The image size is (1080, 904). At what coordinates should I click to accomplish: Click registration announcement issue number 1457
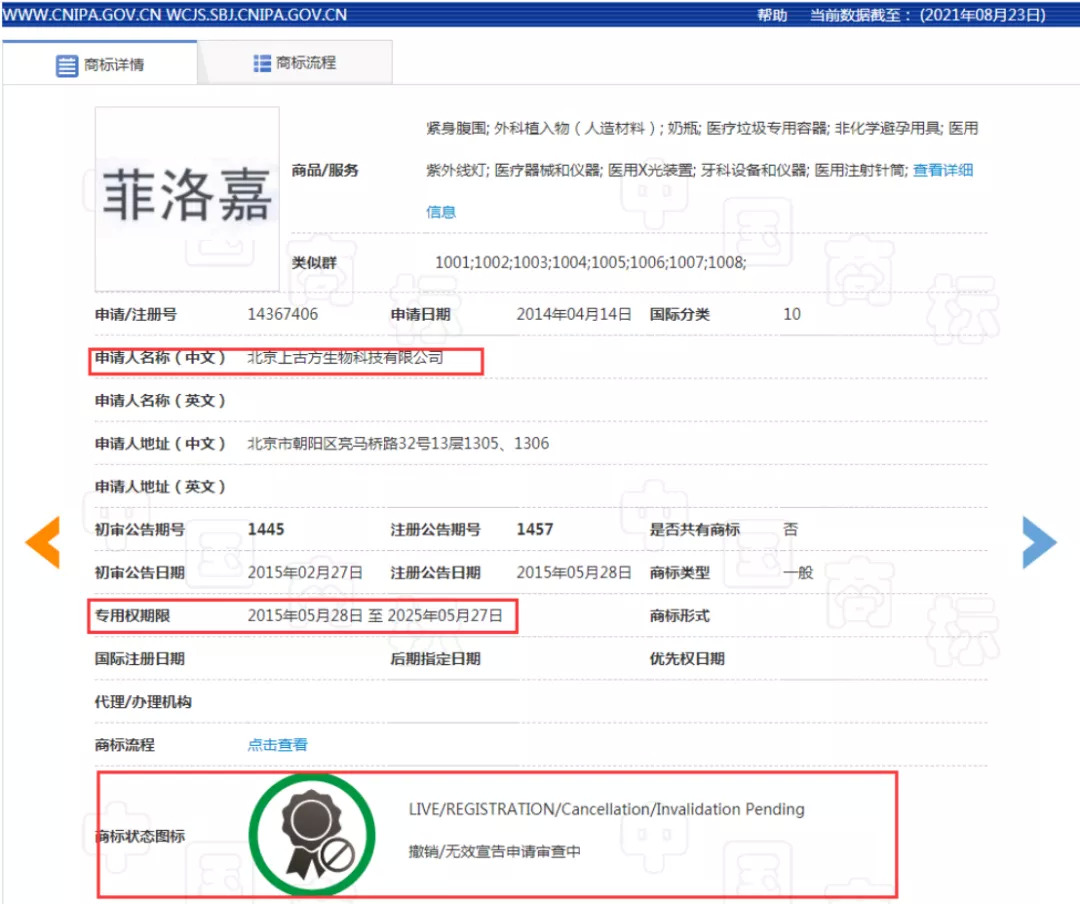(x=535, y=529)
